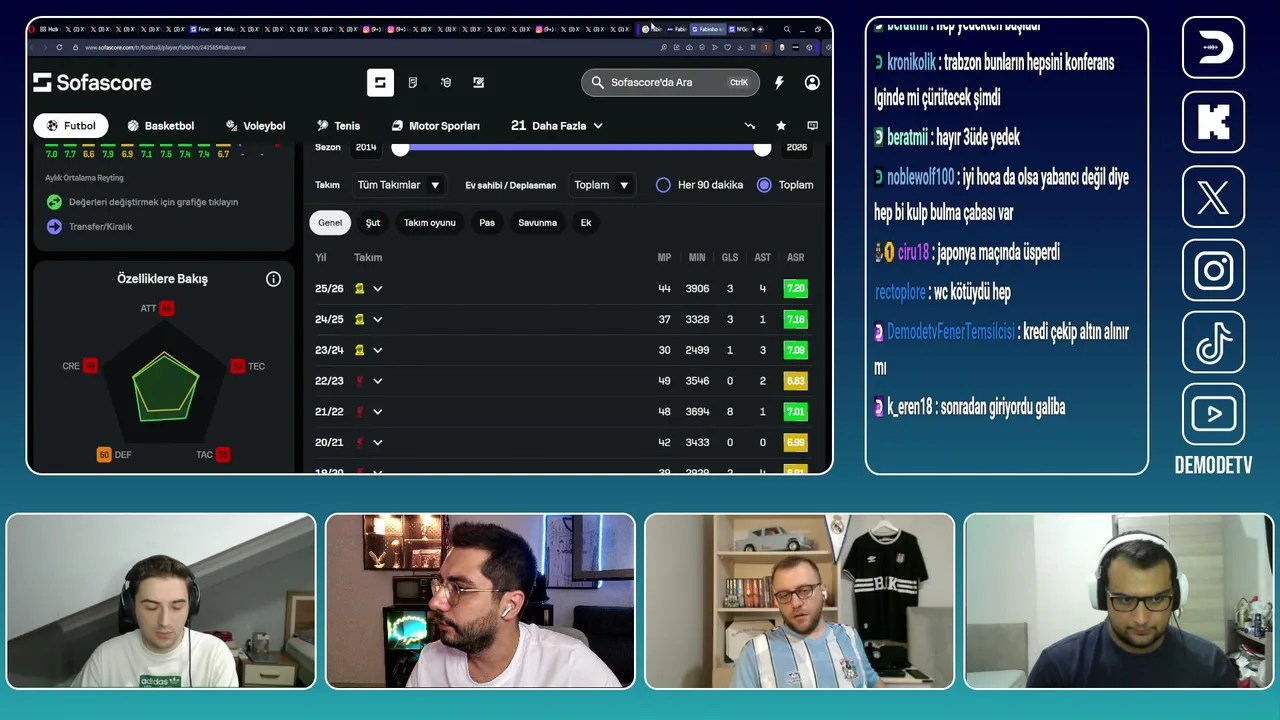Select the Voleybol sport tab

pyautogui.click(x=256, y=126)
